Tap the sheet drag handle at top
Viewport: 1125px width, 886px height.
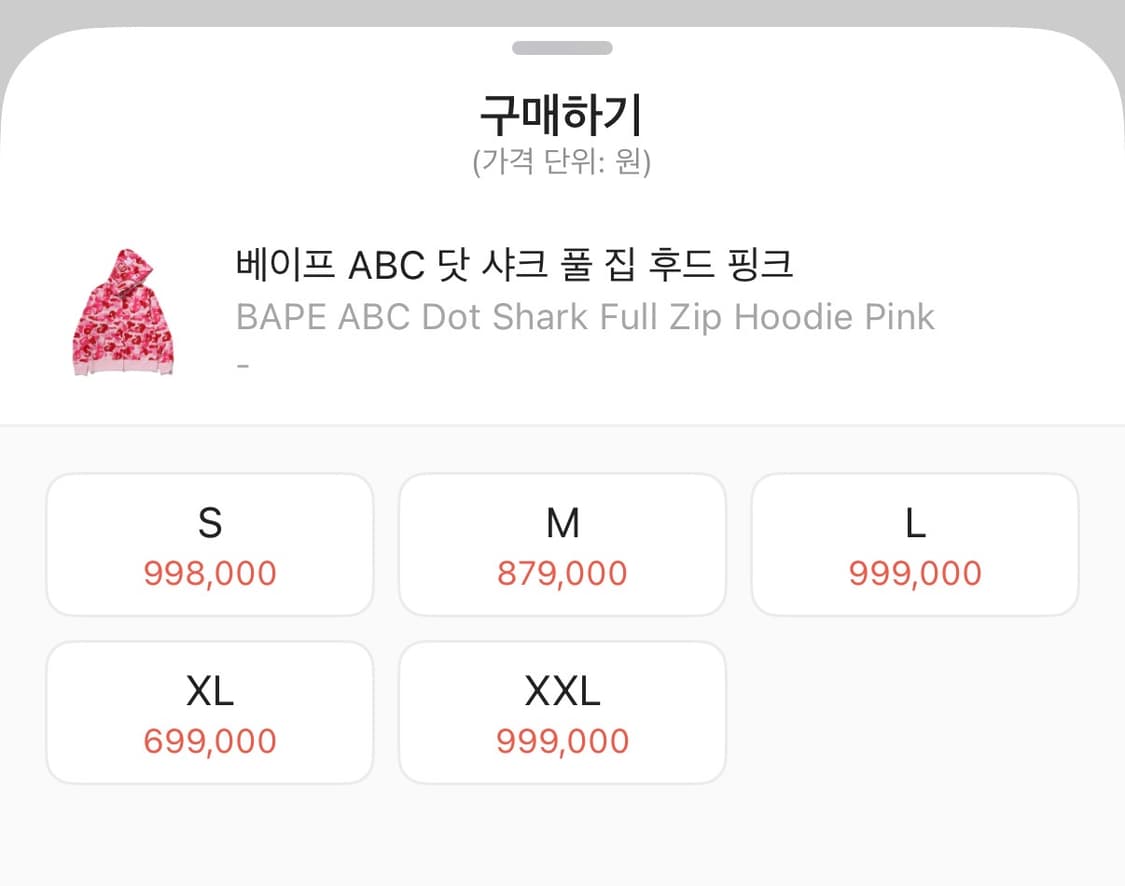(562, 47)
